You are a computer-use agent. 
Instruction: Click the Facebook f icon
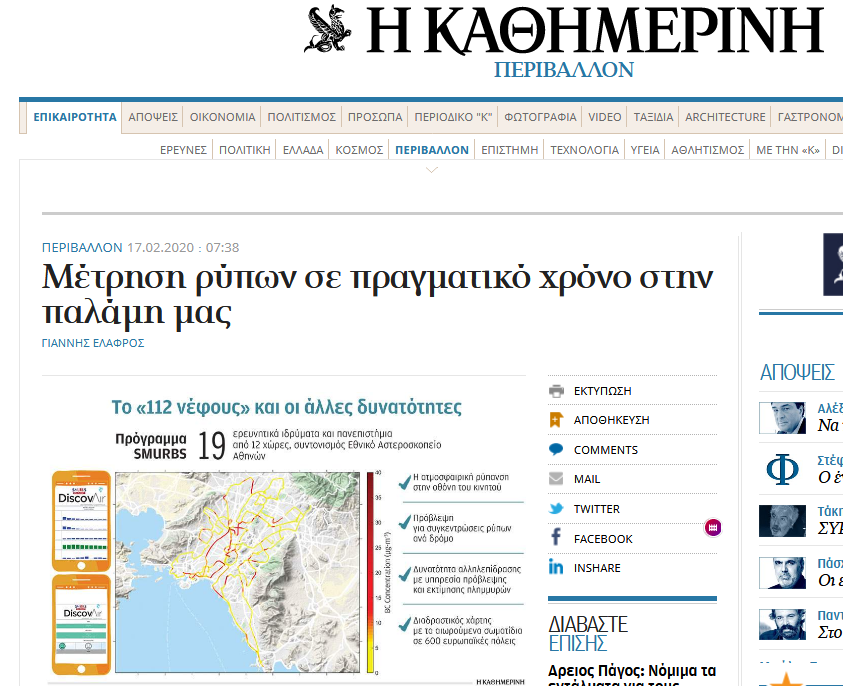556,537
